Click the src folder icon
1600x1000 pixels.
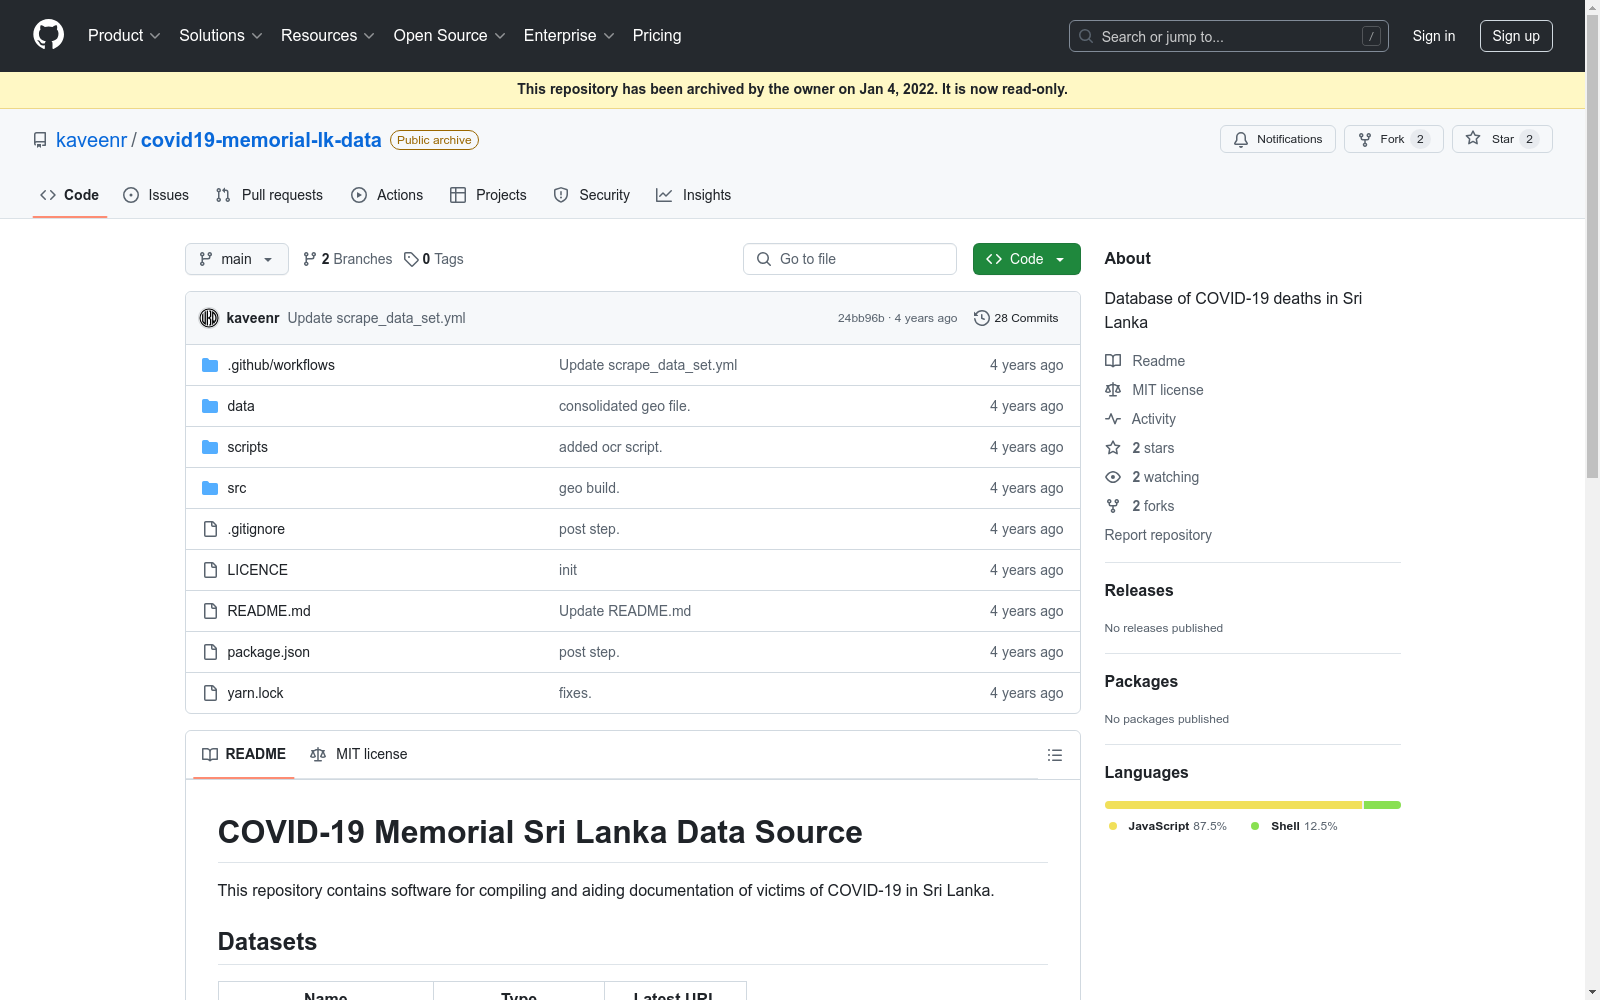(x=210, y=488)
